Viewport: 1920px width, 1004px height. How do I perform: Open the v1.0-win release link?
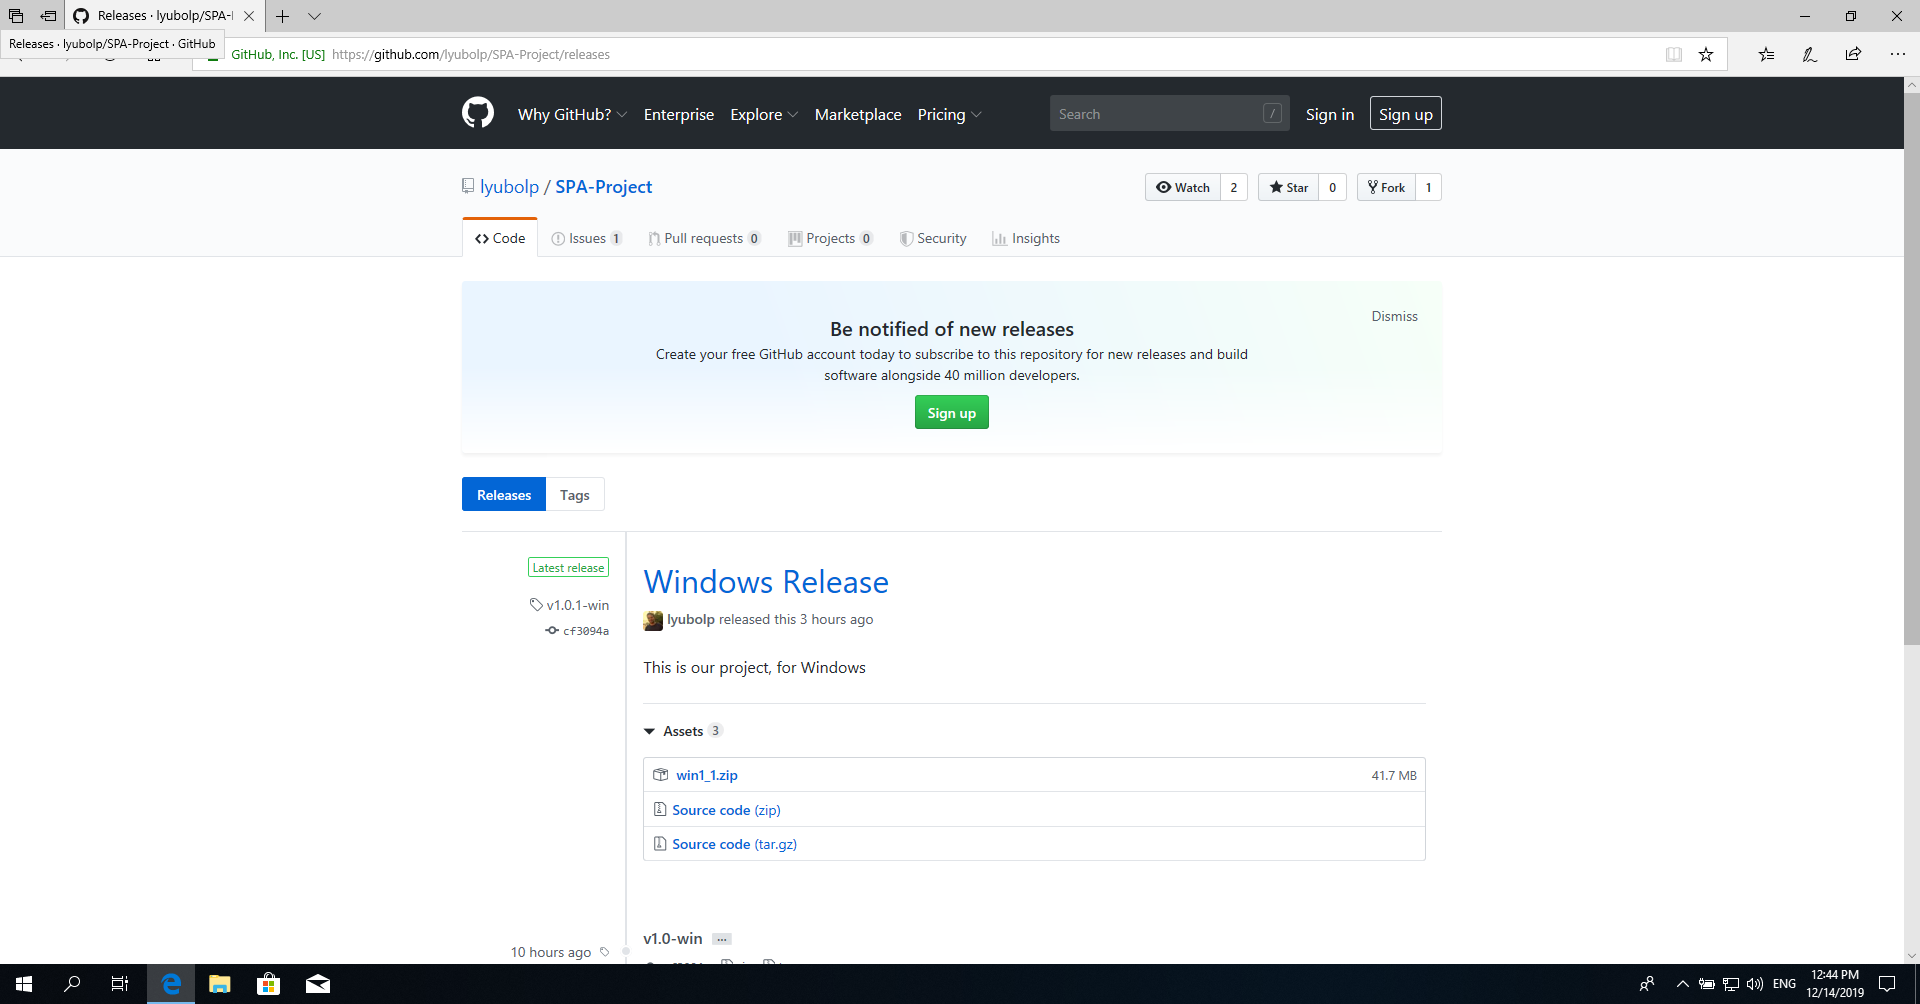673,938
